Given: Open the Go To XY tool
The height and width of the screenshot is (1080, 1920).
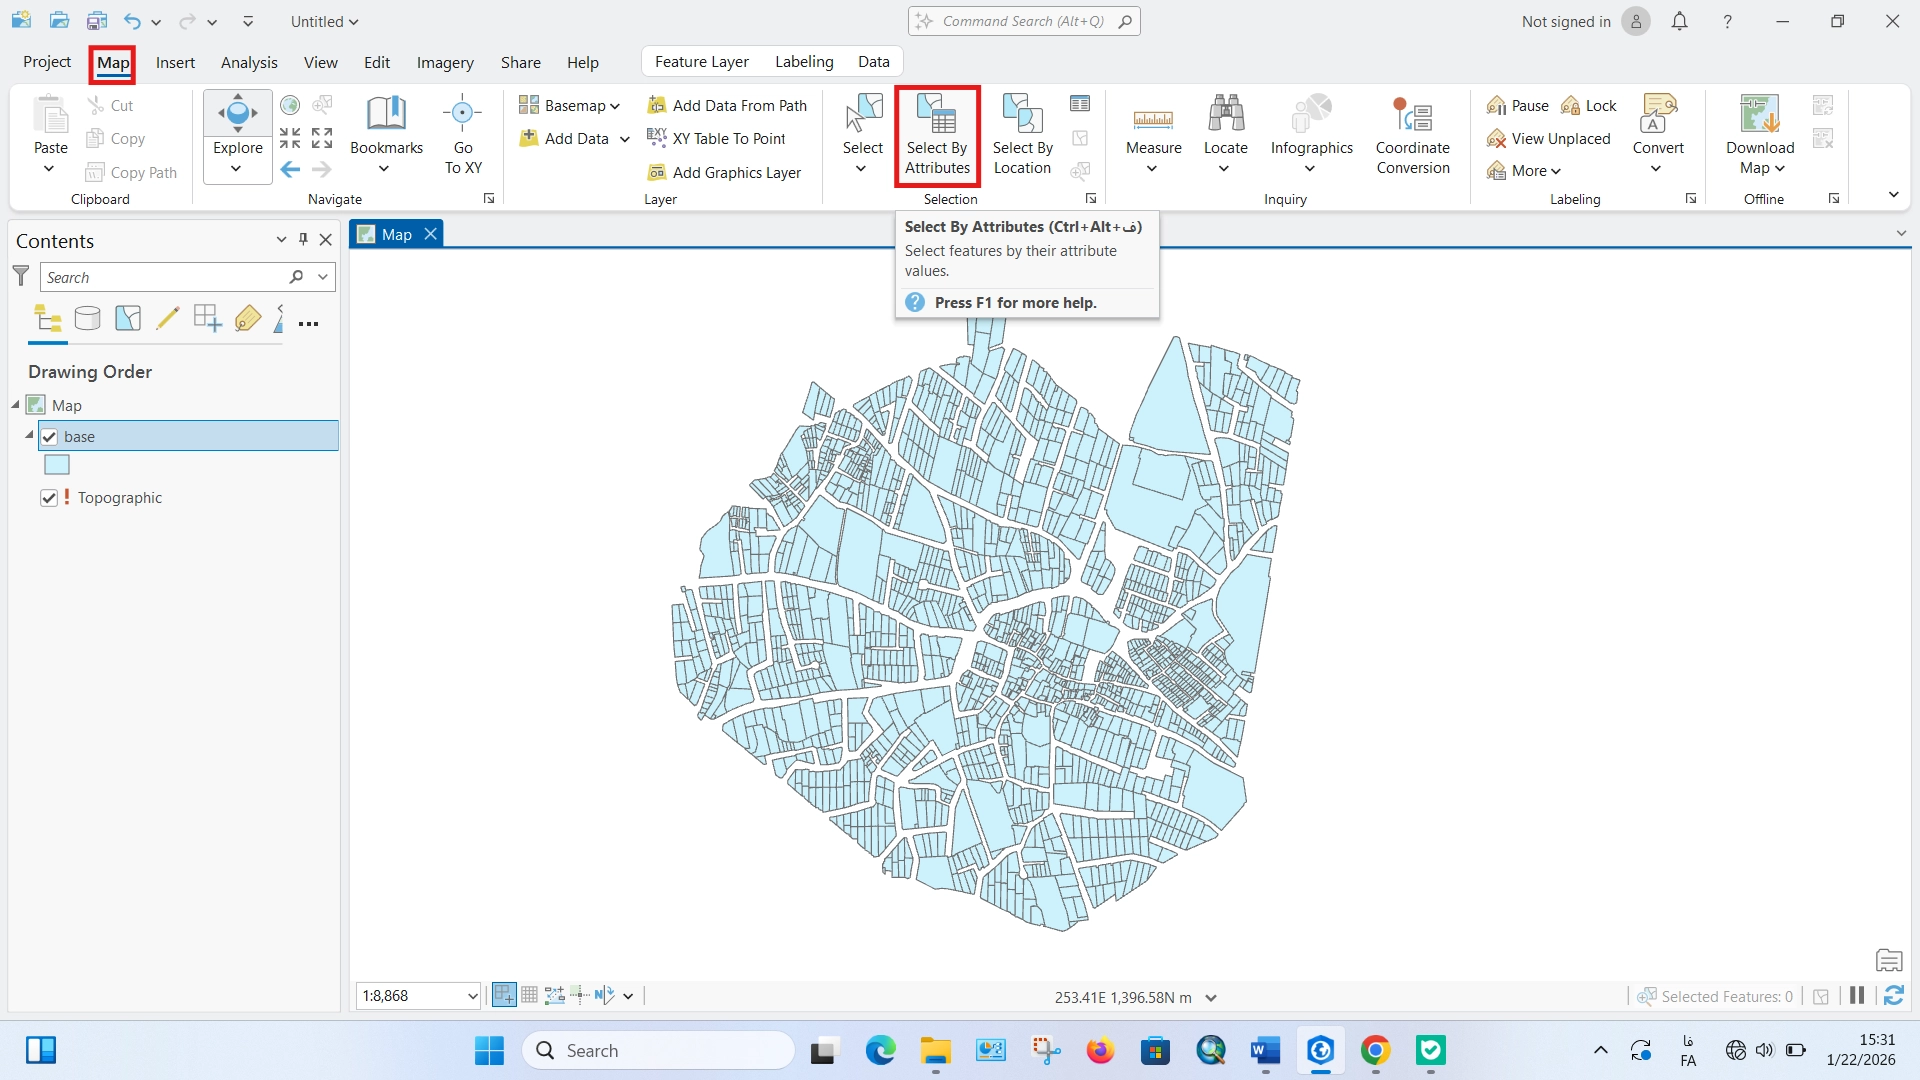Looking at the screenshot, I should point(463,137).
